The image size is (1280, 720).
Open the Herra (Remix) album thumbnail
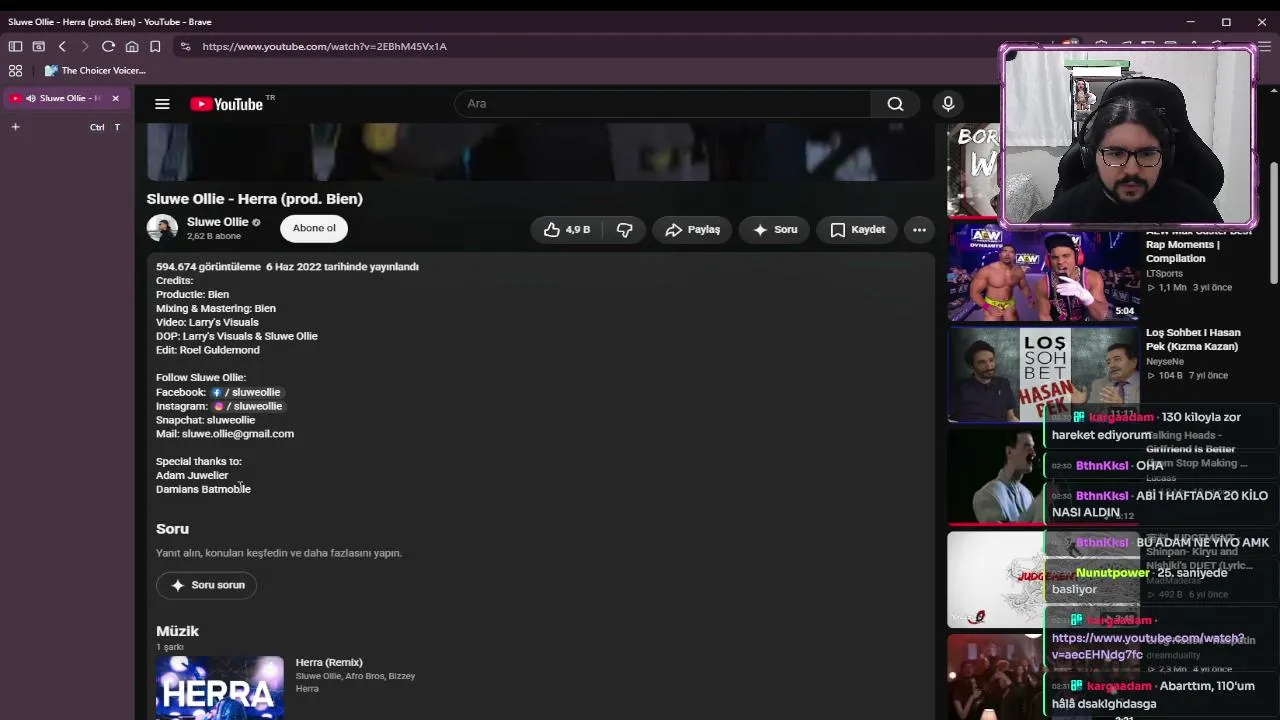[220, 688]
